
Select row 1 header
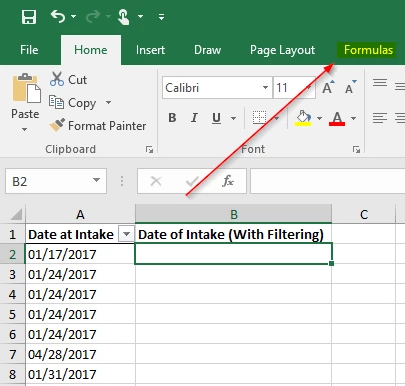pyautogui.click(x=12, y=234)
